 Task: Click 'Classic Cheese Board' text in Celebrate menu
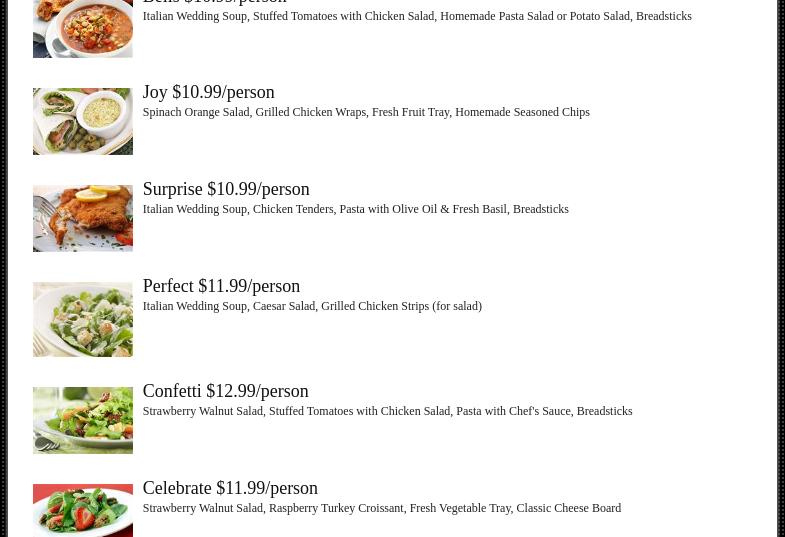tap(569, 508)
